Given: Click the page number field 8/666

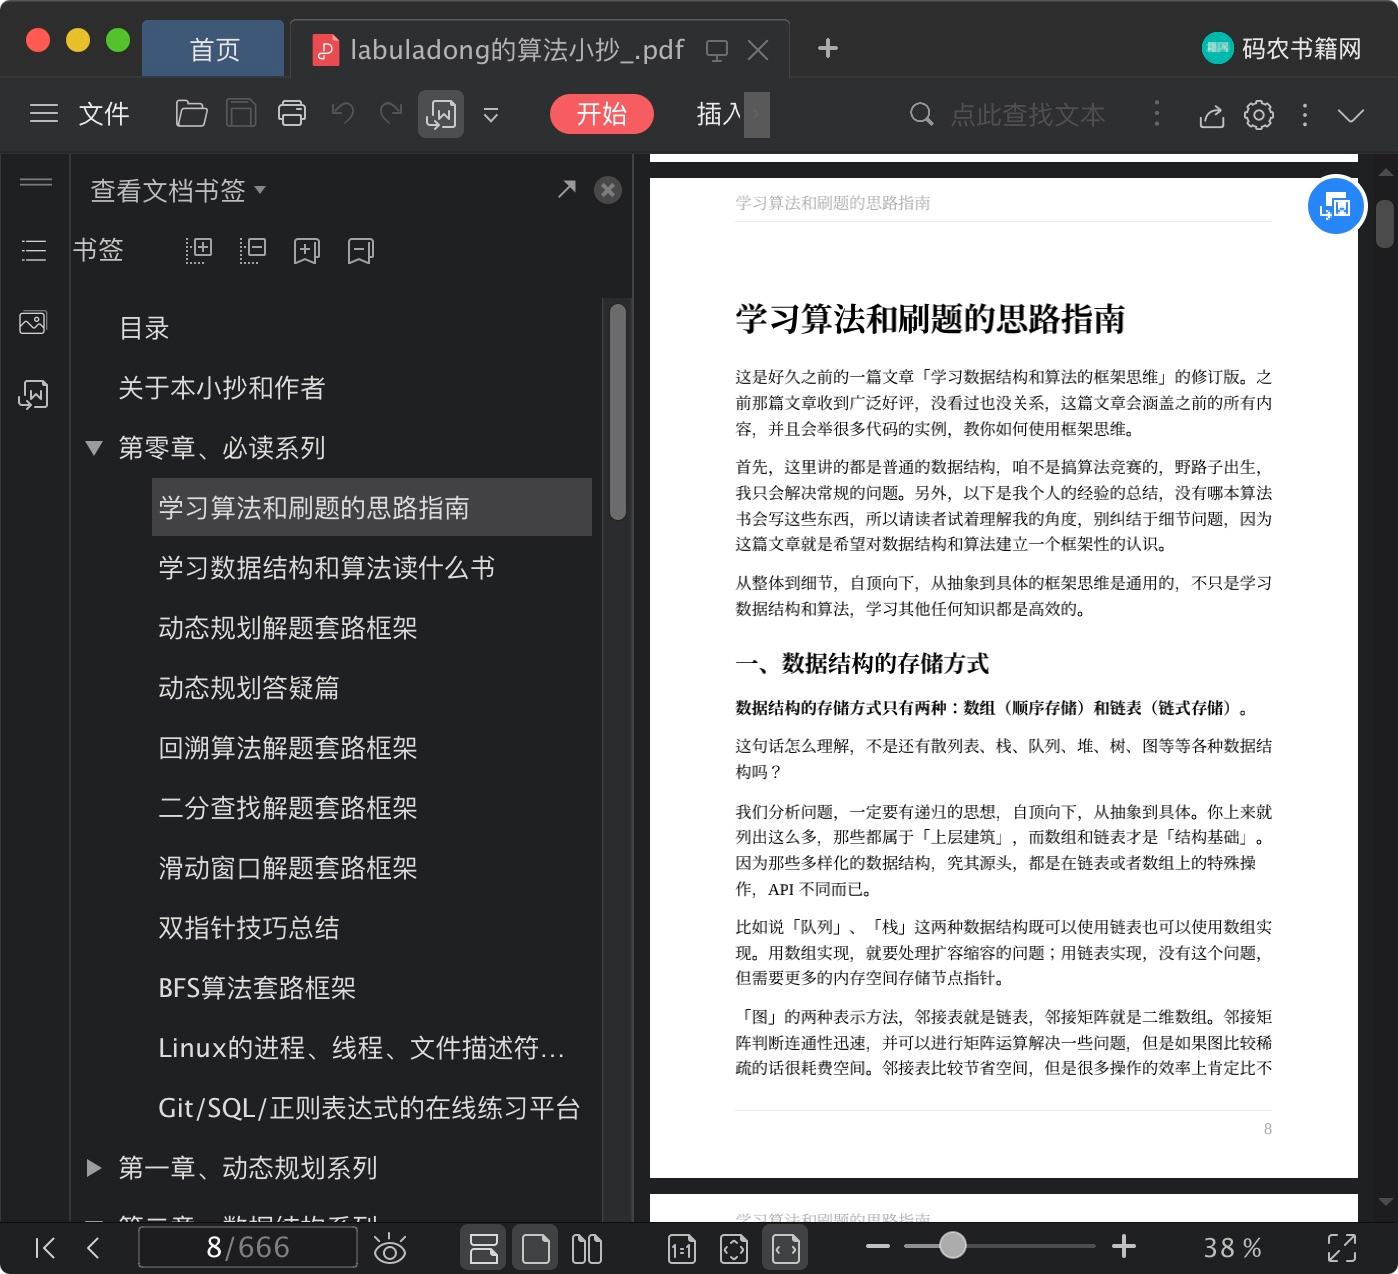Looking at the screenshot, I should tap(248, 1247).
